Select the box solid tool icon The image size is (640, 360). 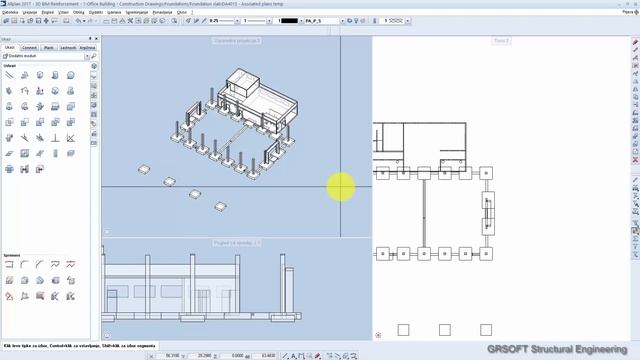(40, 75)
